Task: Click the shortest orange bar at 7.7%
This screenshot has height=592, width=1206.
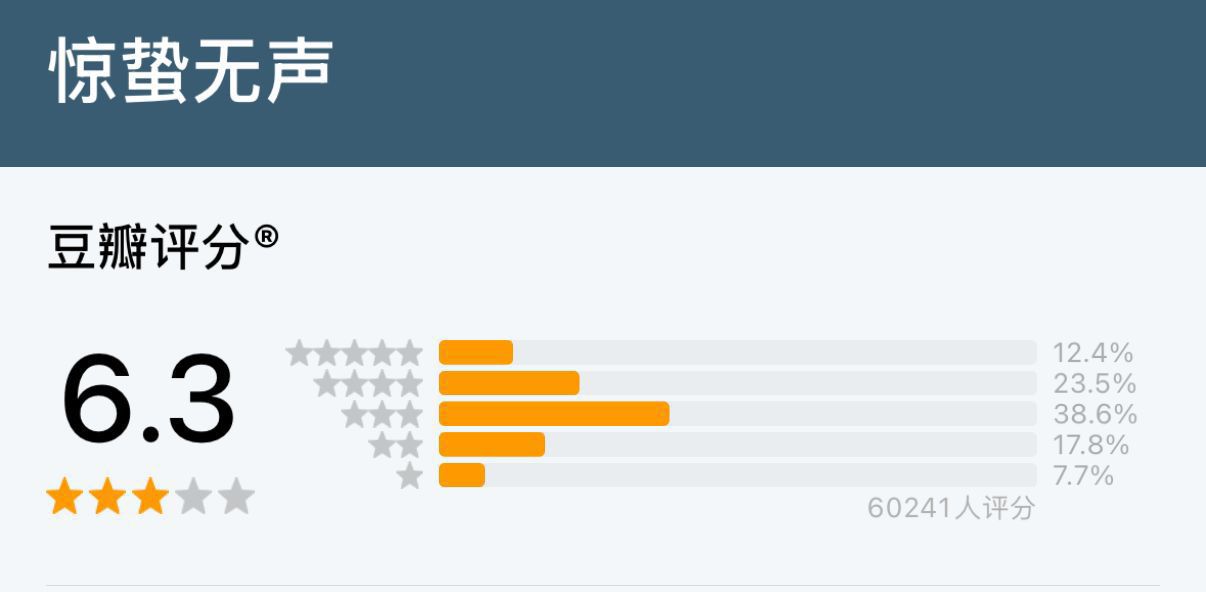Action: 462,476
